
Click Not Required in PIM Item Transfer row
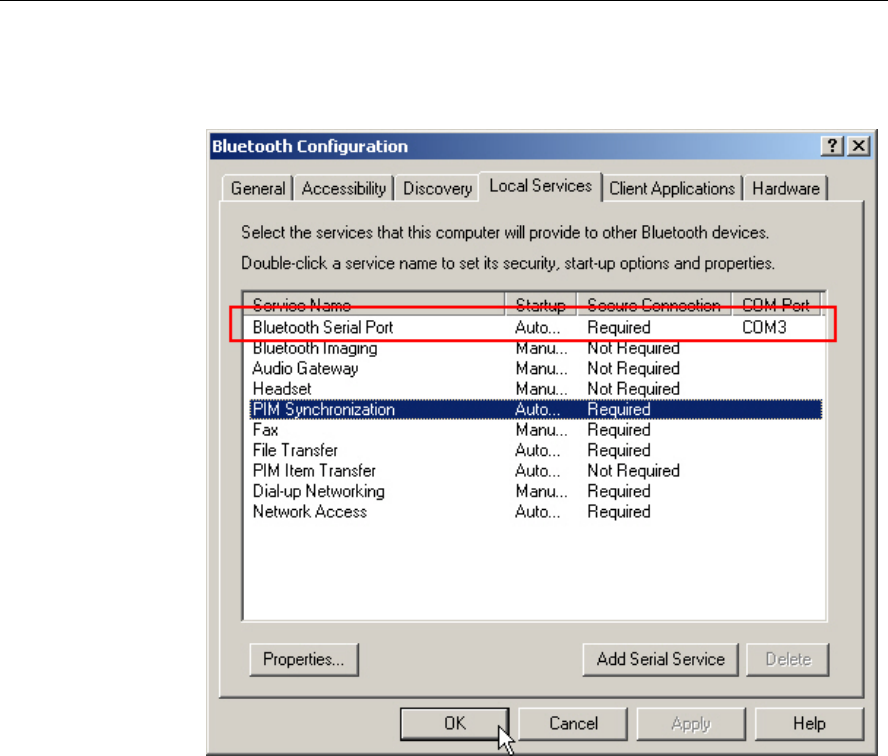(x=633, y=471)
